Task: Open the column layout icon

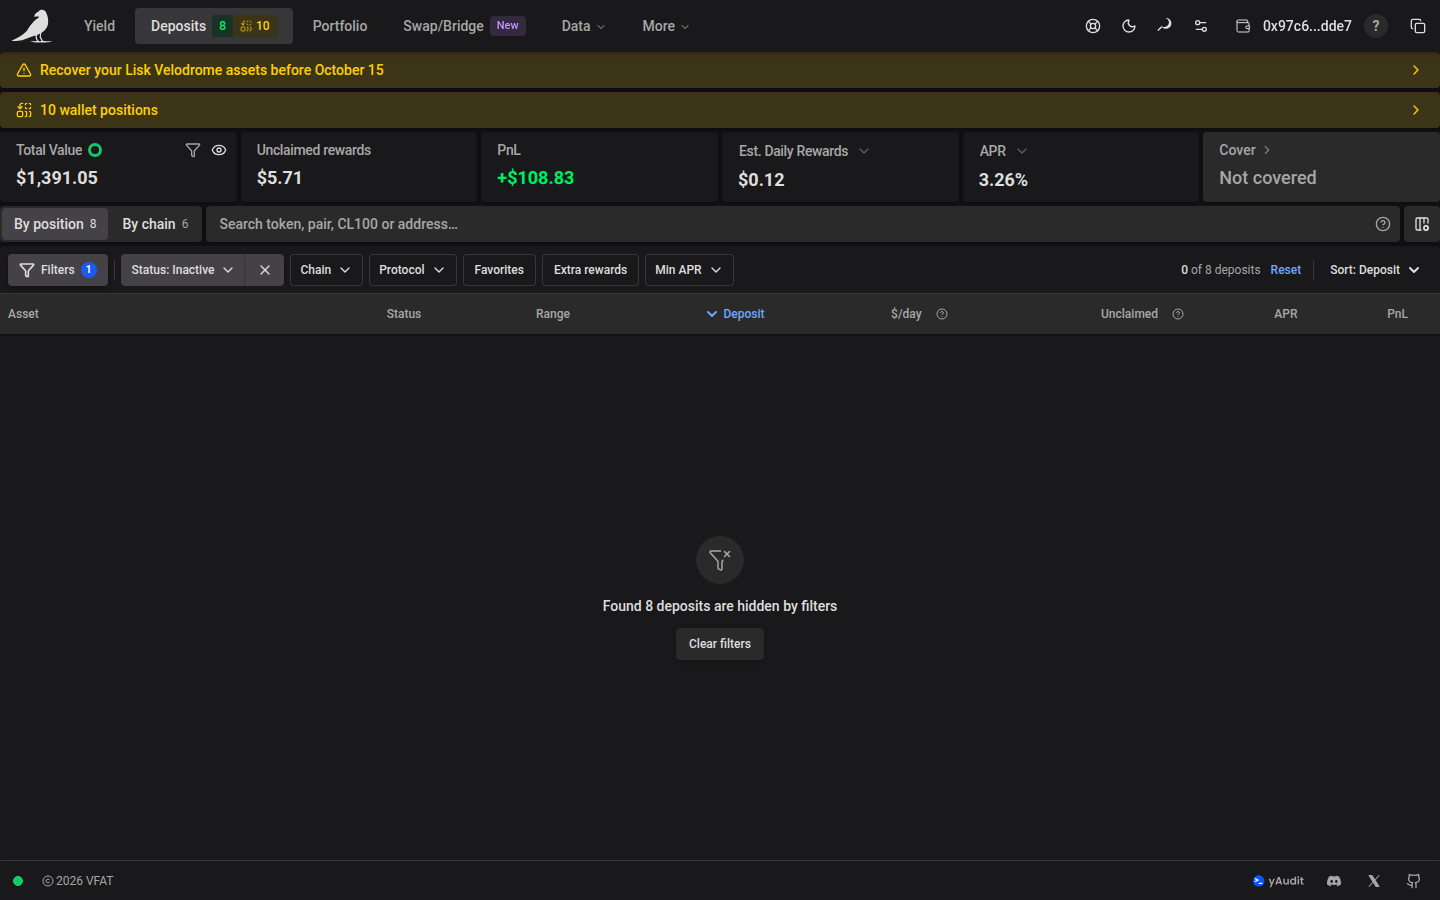Action: (x=1422, y=224)
